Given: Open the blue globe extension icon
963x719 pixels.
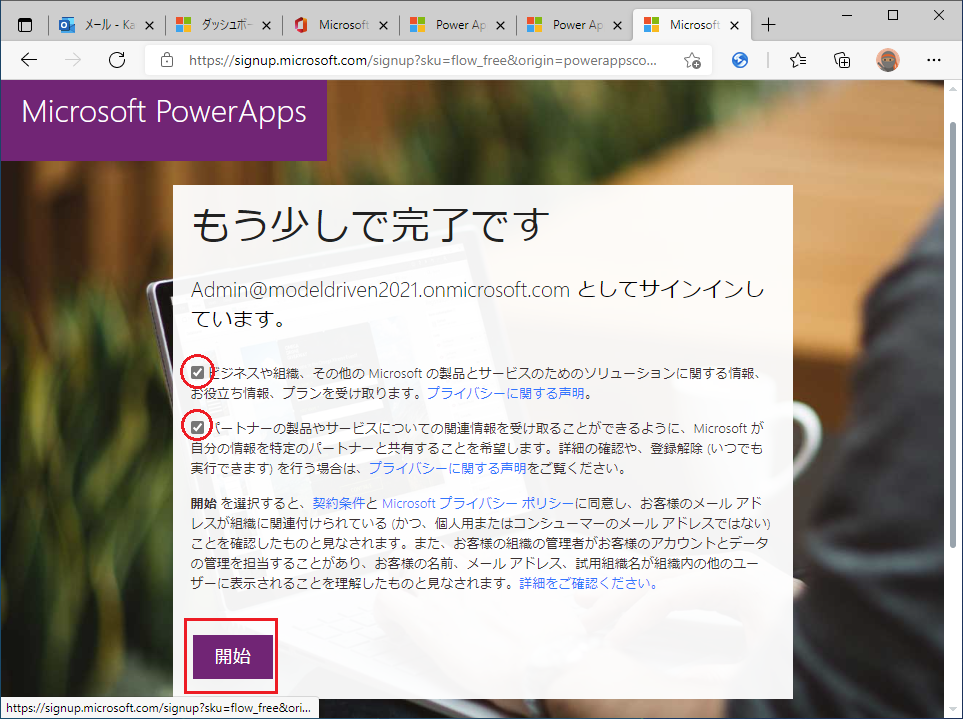Looking at the screenshot, I should [740, 60].
